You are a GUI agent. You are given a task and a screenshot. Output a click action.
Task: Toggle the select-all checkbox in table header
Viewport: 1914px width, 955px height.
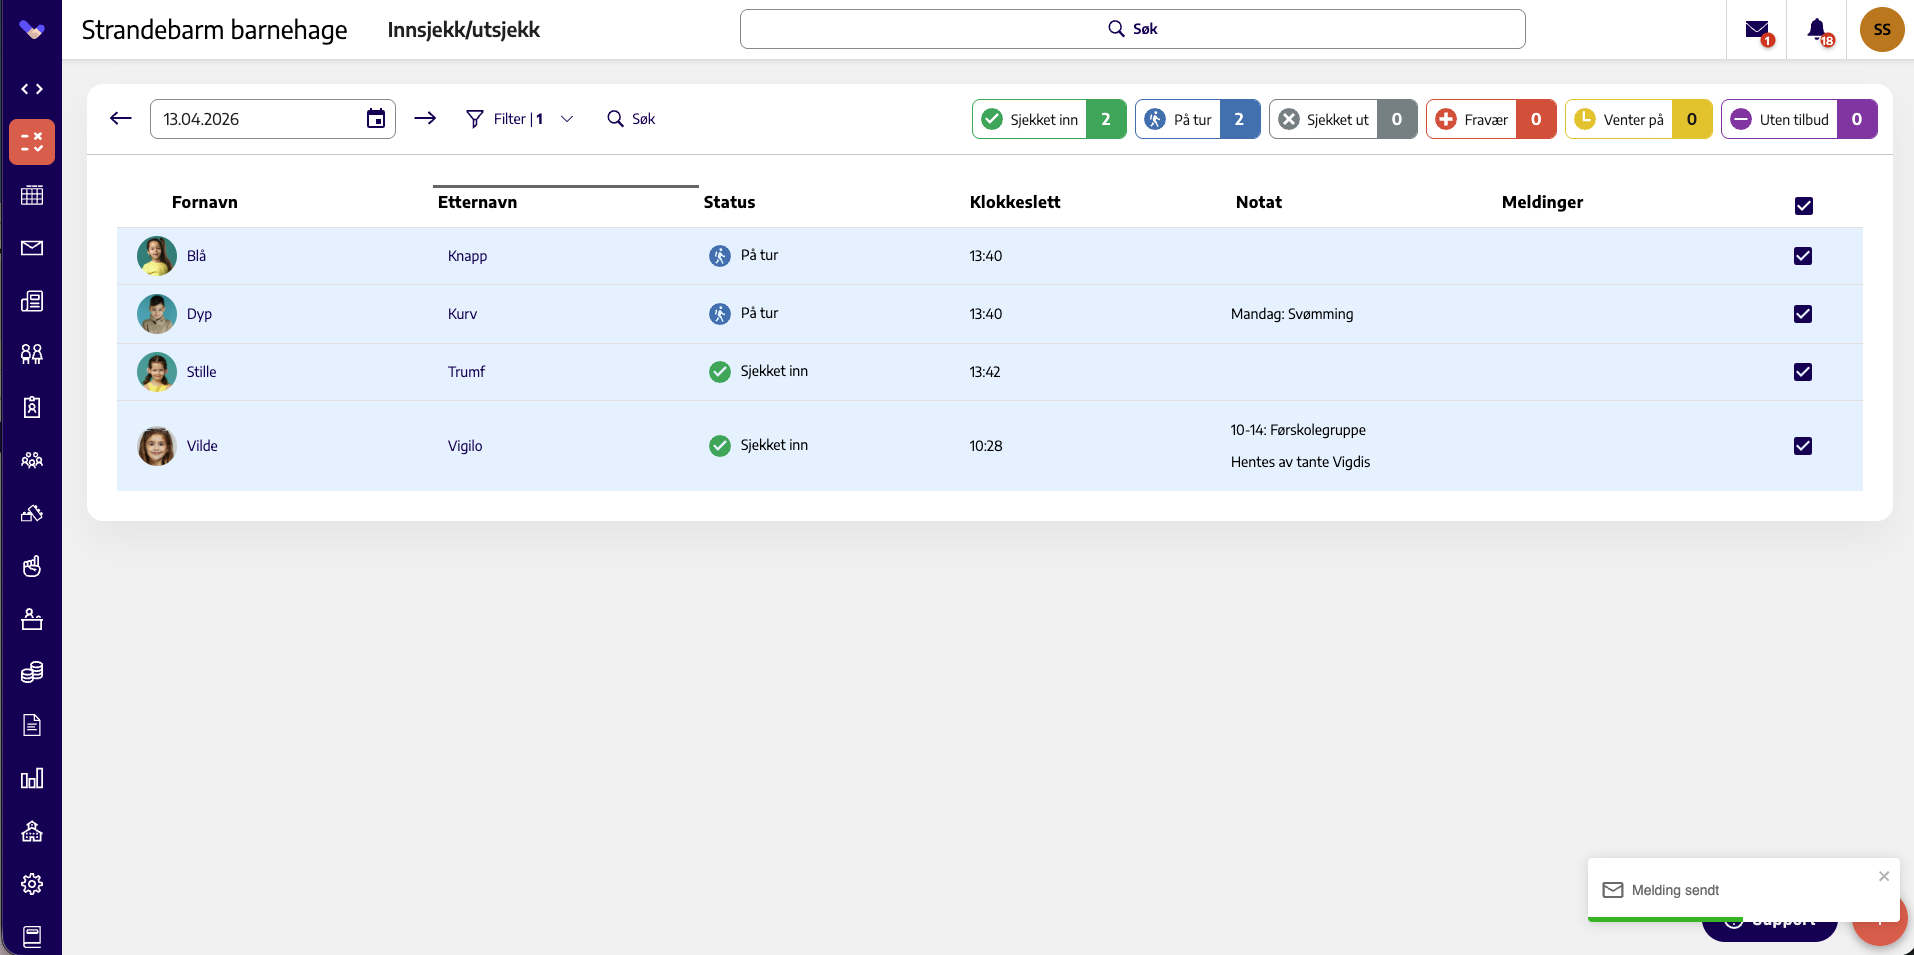[x=1804, y=206]
